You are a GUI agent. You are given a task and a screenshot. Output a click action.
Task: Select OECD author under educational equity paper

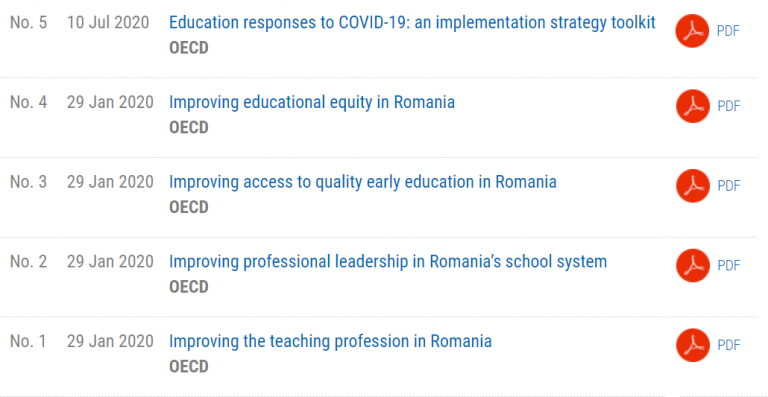tap(189, 128)
